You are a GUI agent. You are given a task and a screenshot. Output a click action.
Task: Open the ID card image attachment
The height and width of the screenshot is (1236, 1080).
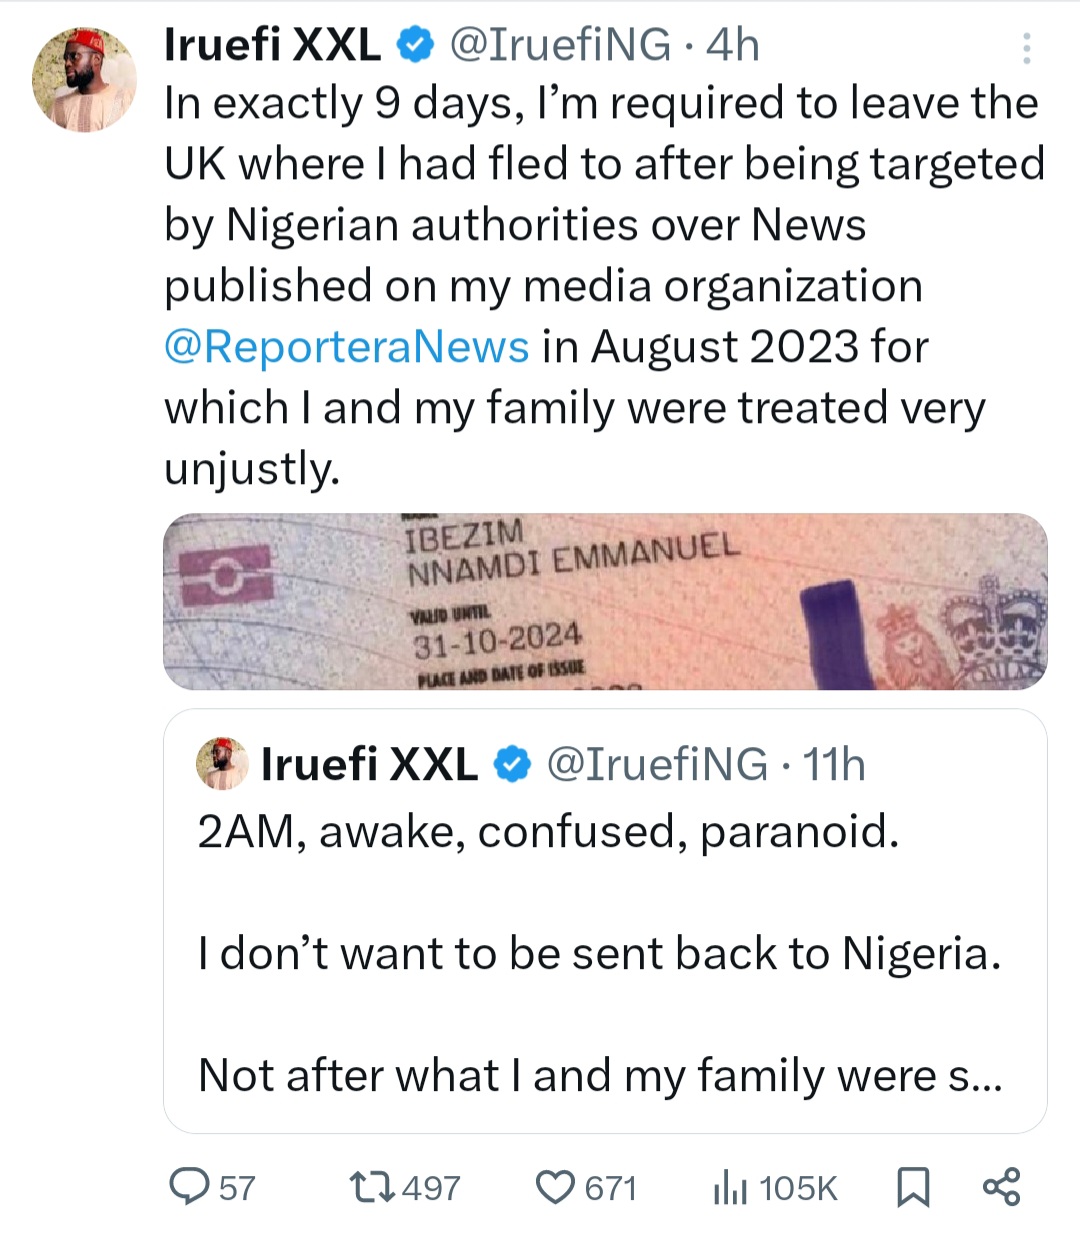click(x=605, y=601)
